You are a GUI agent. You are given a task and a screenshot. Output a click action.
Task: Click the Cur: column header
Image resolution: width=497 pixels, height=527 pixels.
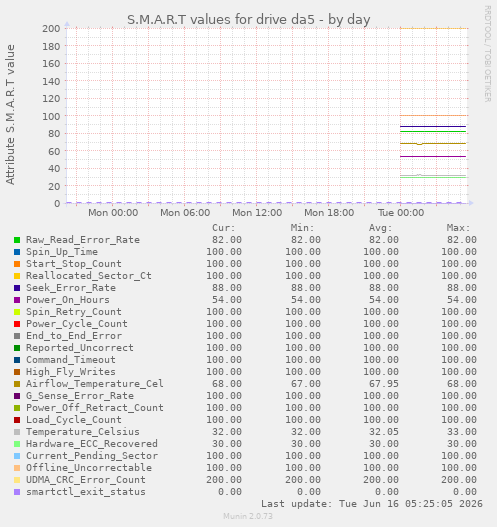[x=224, y=228]
